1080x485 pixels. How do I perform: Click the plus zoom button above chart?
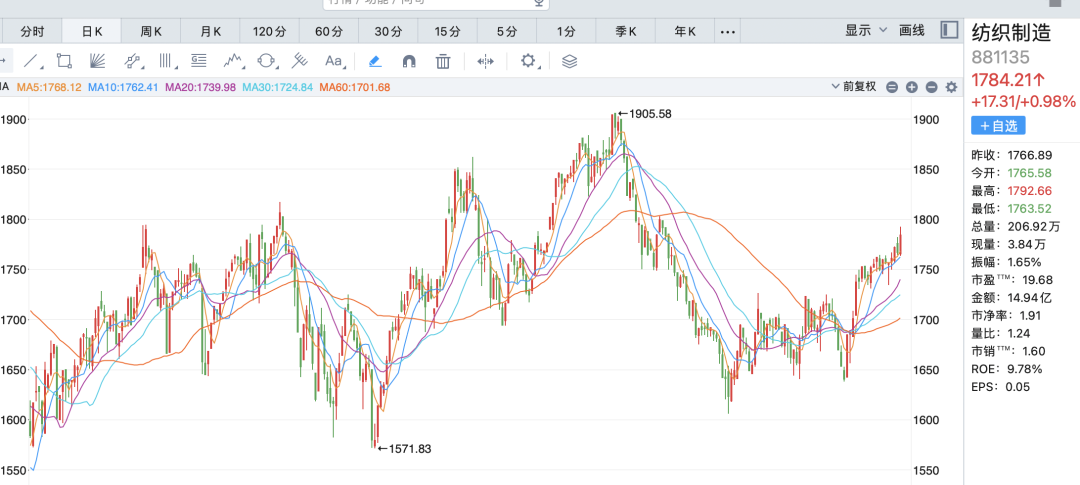tap(912, 87)
